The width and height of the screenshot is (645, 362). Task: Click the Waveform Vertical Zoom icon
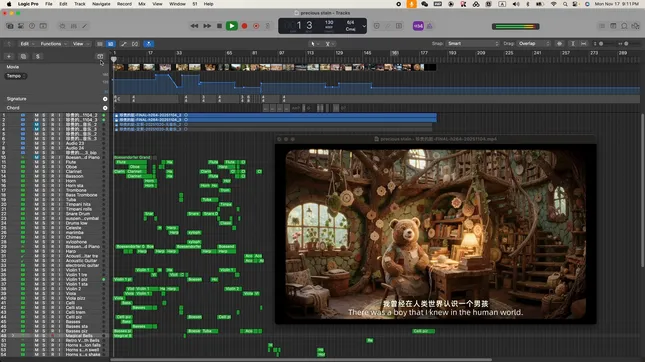(559, 44)
